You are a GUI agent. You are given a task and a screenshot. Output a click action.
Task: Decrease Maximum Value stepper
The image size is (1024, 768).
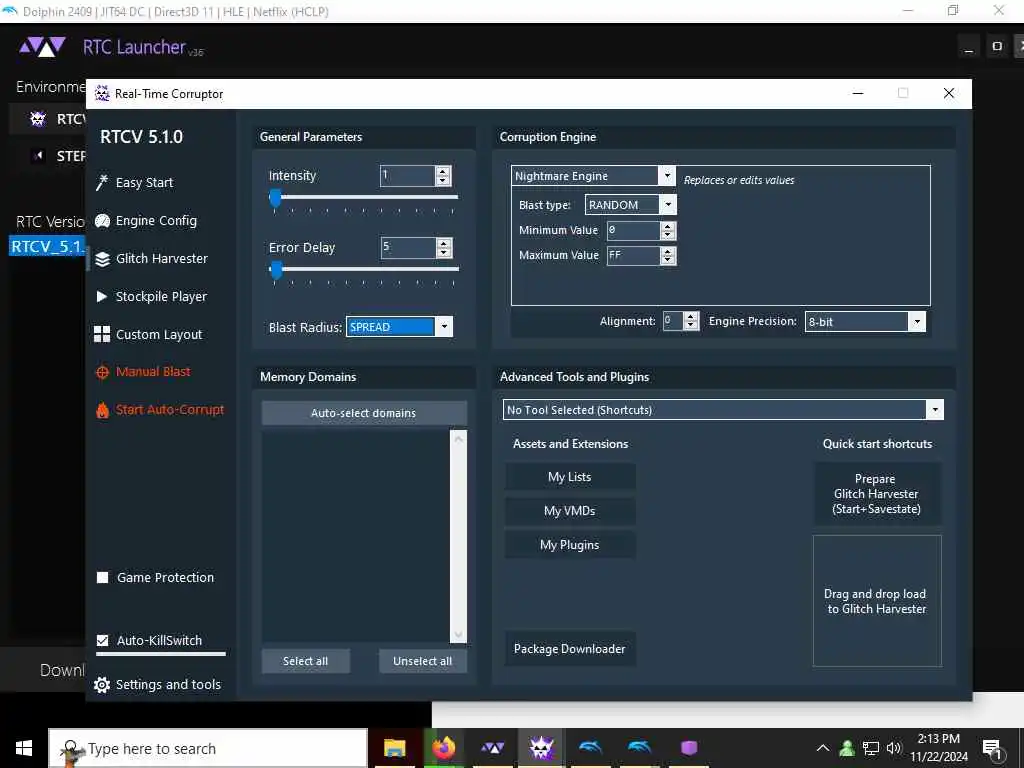pos(667,259)
